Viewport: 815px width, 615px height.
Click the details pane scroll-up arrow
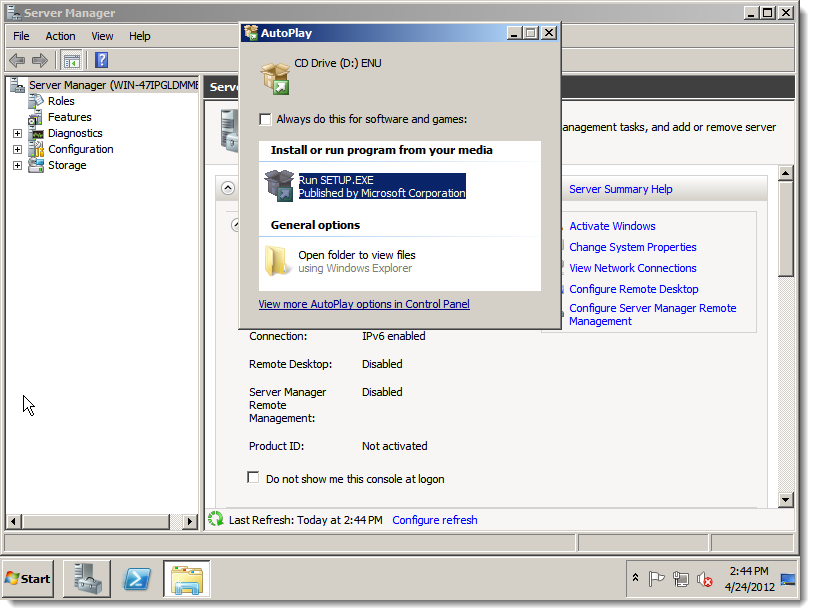click(785, 173)
